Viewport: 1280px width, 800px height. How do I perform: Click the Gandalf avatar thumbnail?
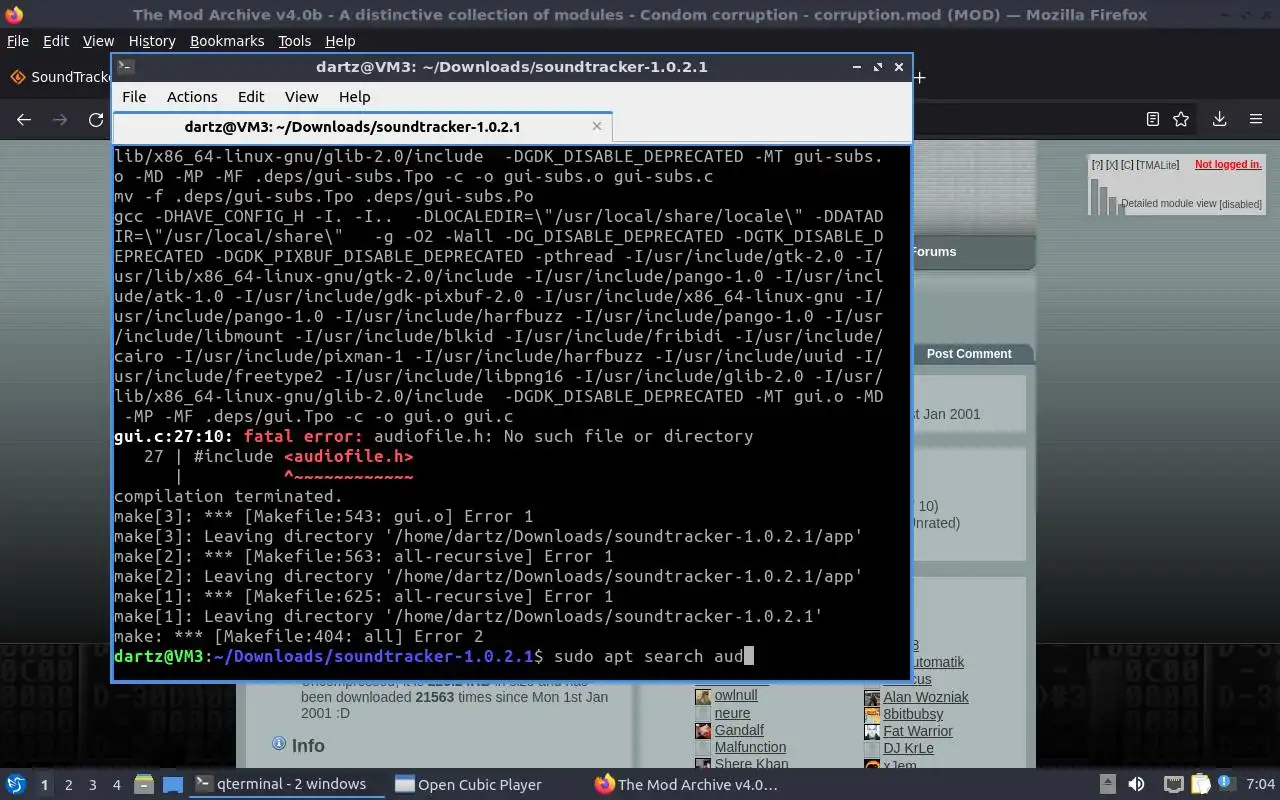coord(703,731)
